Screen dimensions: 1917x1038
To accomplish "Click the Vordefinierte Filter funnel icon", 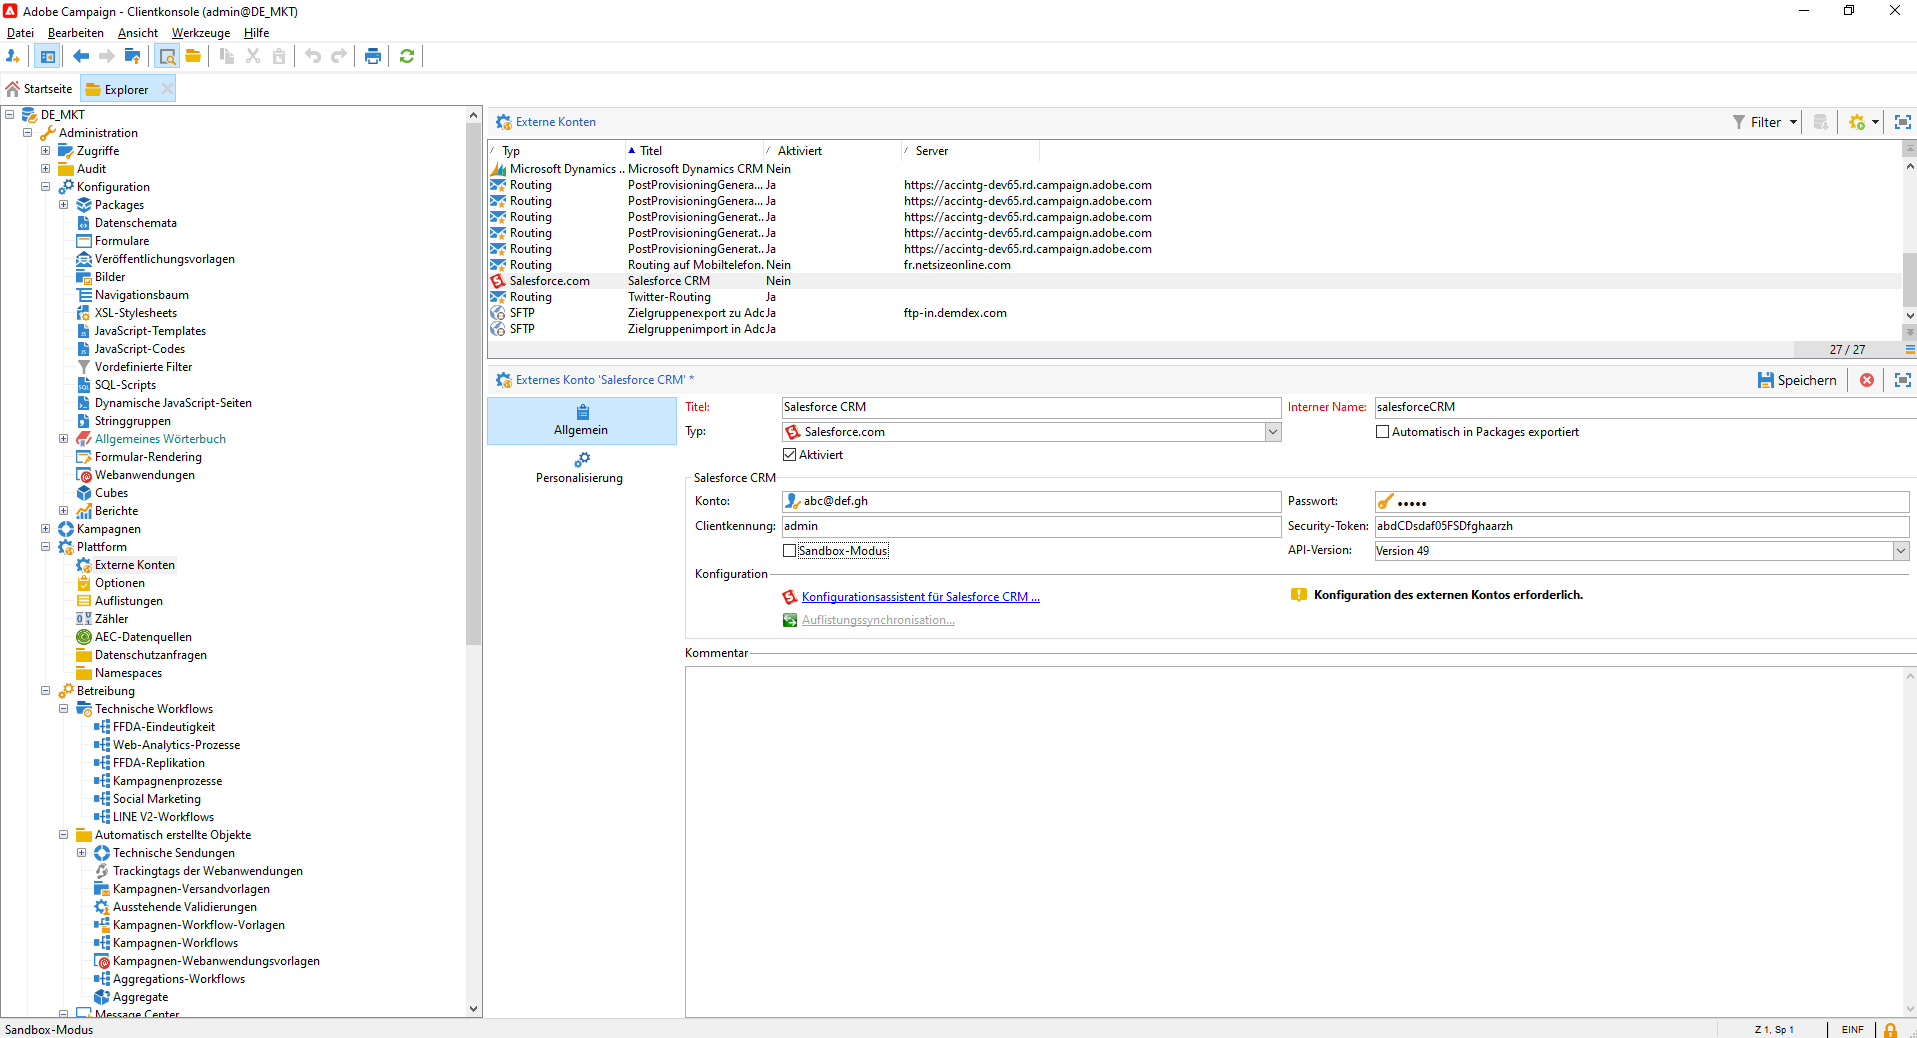I will [84, 367].
